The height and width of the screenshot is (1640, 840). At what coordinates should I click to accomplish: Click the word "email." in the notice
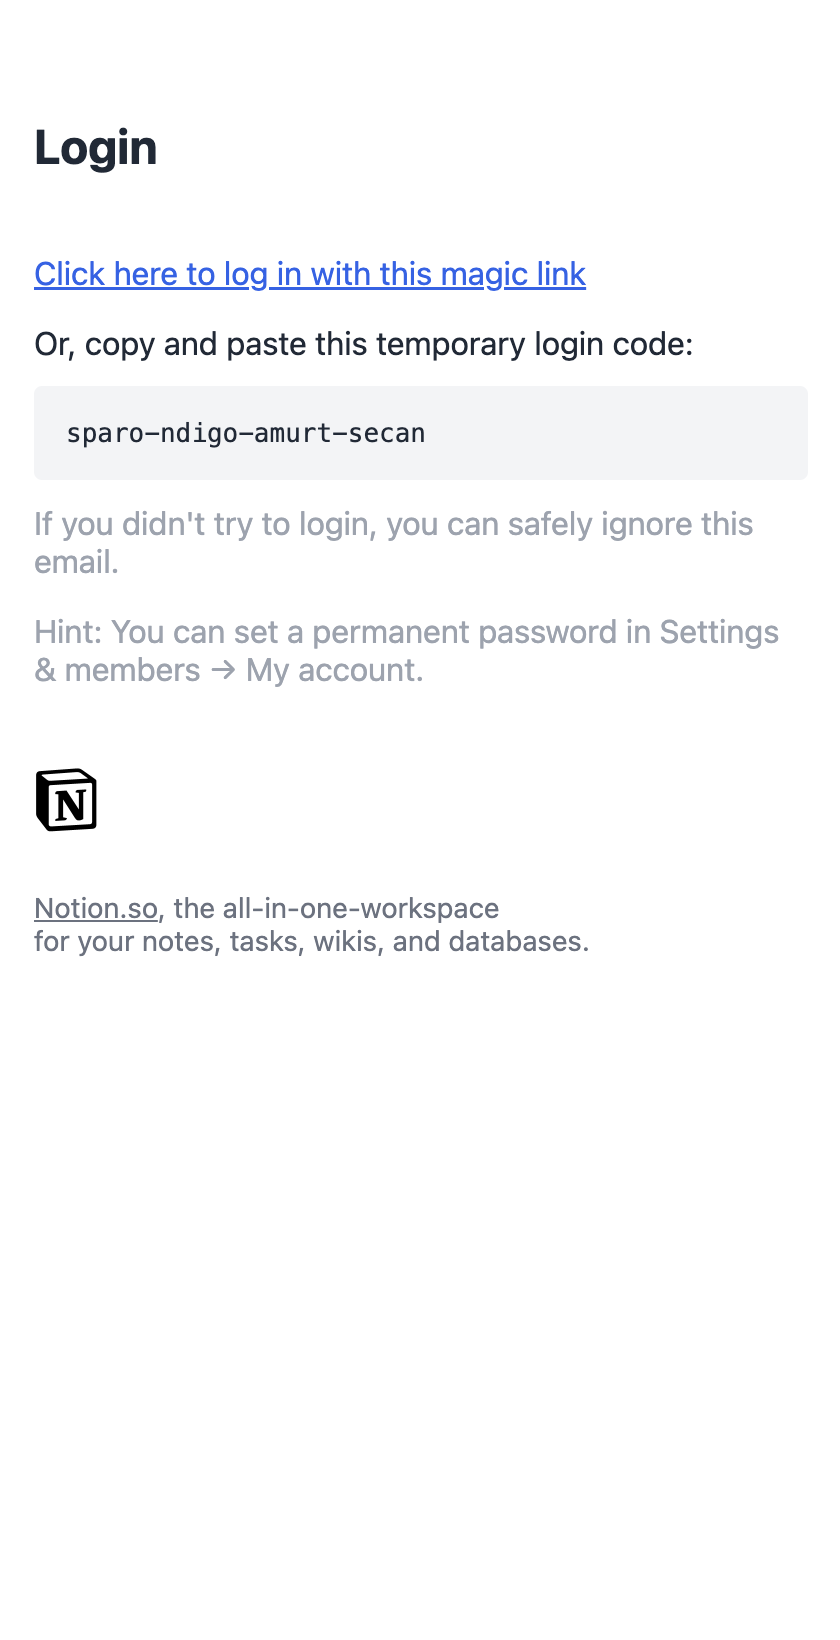pos(76,562)
